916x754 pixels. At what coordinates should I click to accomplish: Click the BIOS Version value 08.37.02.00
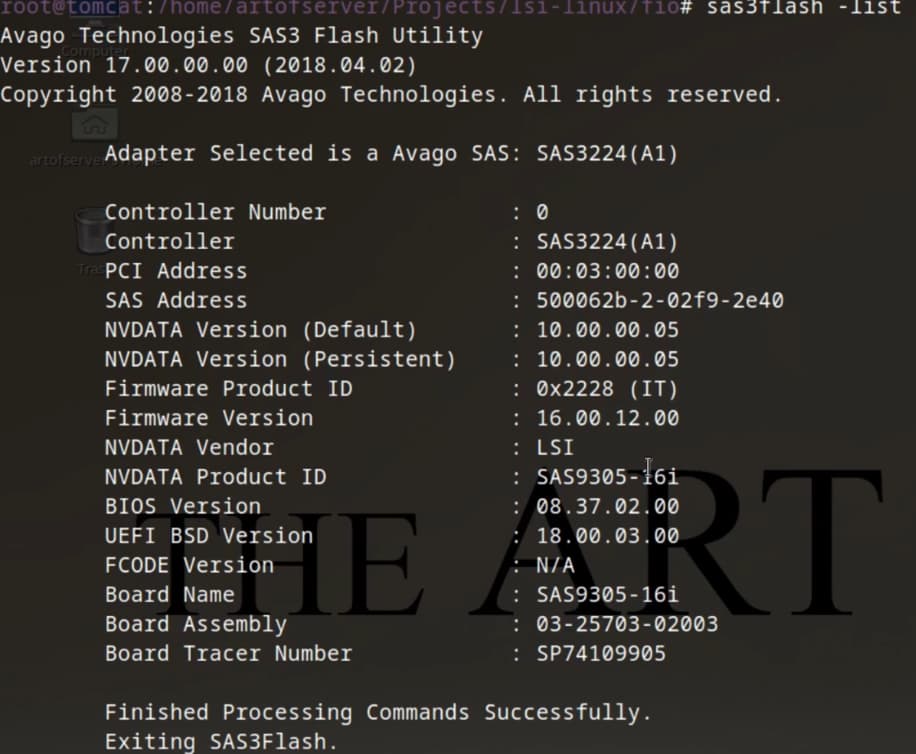607,506
